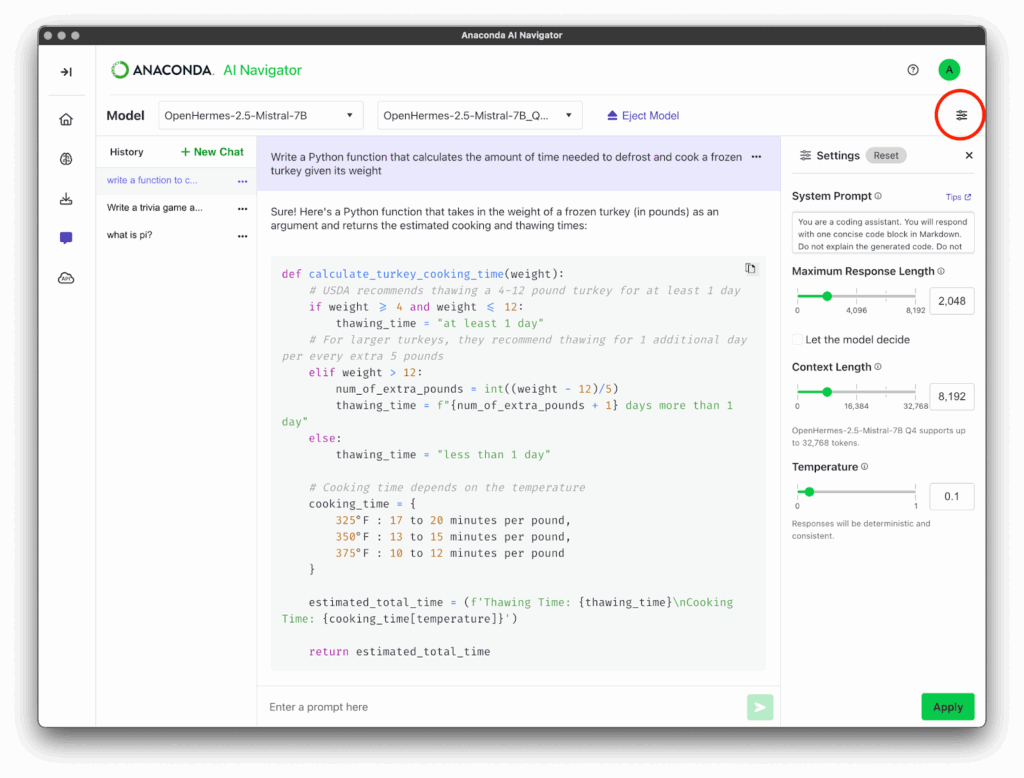
Task: Click the help question mark icon
Action: tap(912, 70)
